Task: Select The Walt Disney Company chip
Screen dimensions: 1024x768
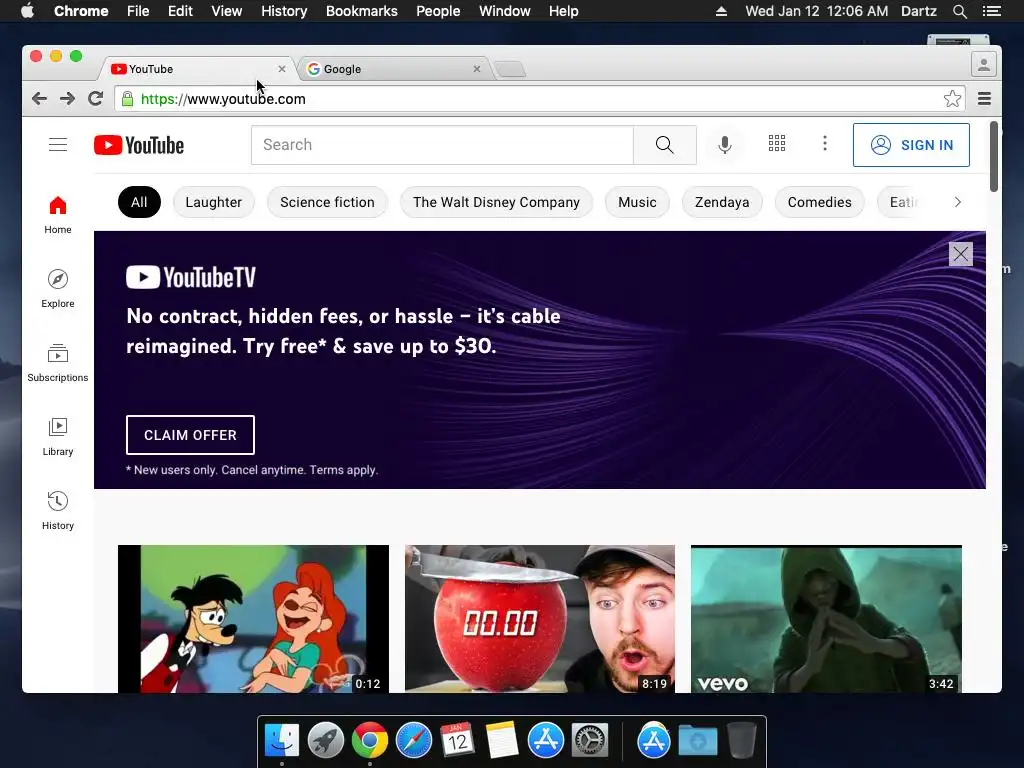Action: [x=496, y=202]
